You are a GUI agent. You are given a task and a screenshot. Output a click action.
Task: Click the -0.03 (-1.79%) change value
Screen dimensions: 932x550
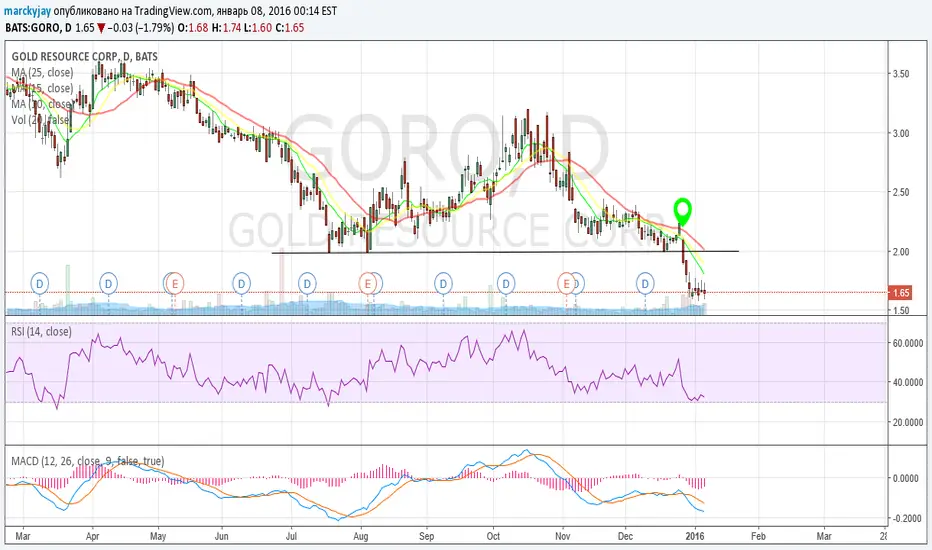[x=142, y=27]
